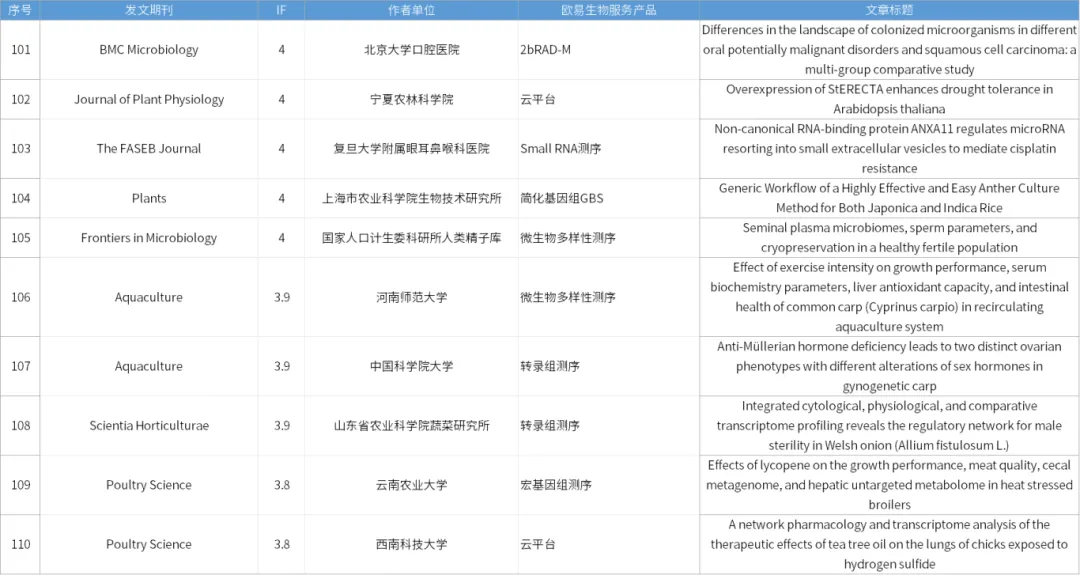Select the Seminal plasma microbiomes title cell

pyautogui.click(x=889, y=238)
